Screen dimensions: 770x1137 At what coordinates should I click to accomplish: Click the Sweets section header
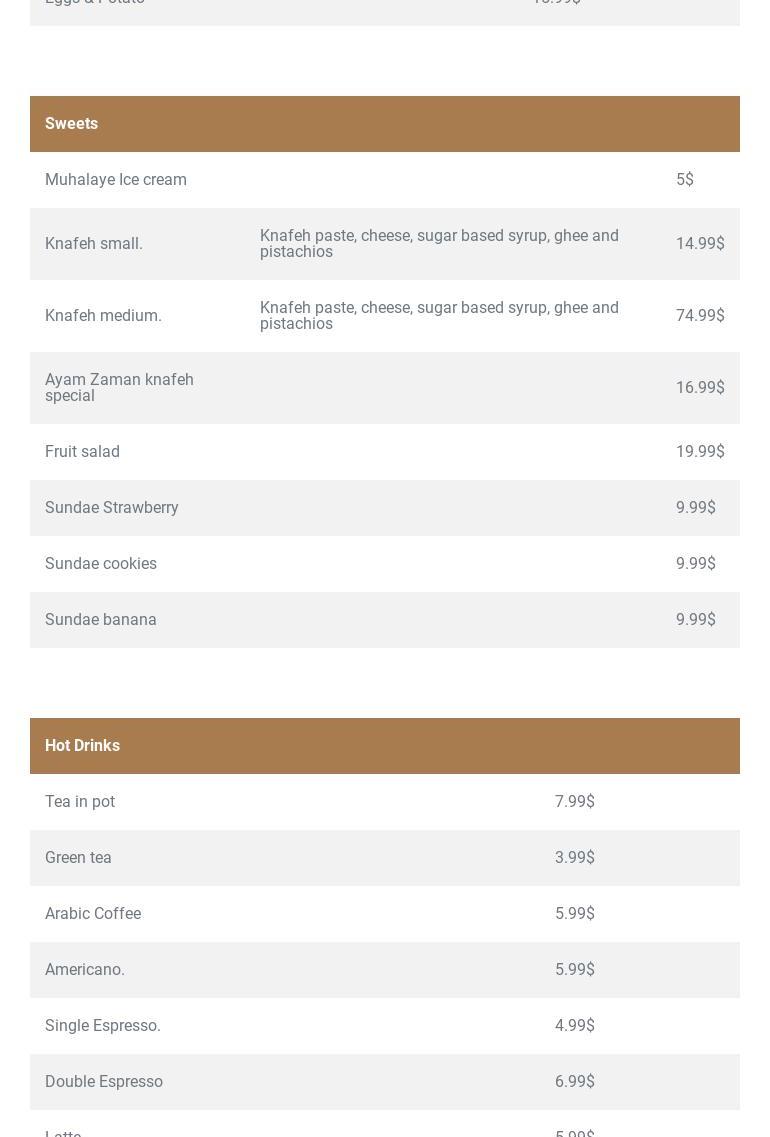72,124
